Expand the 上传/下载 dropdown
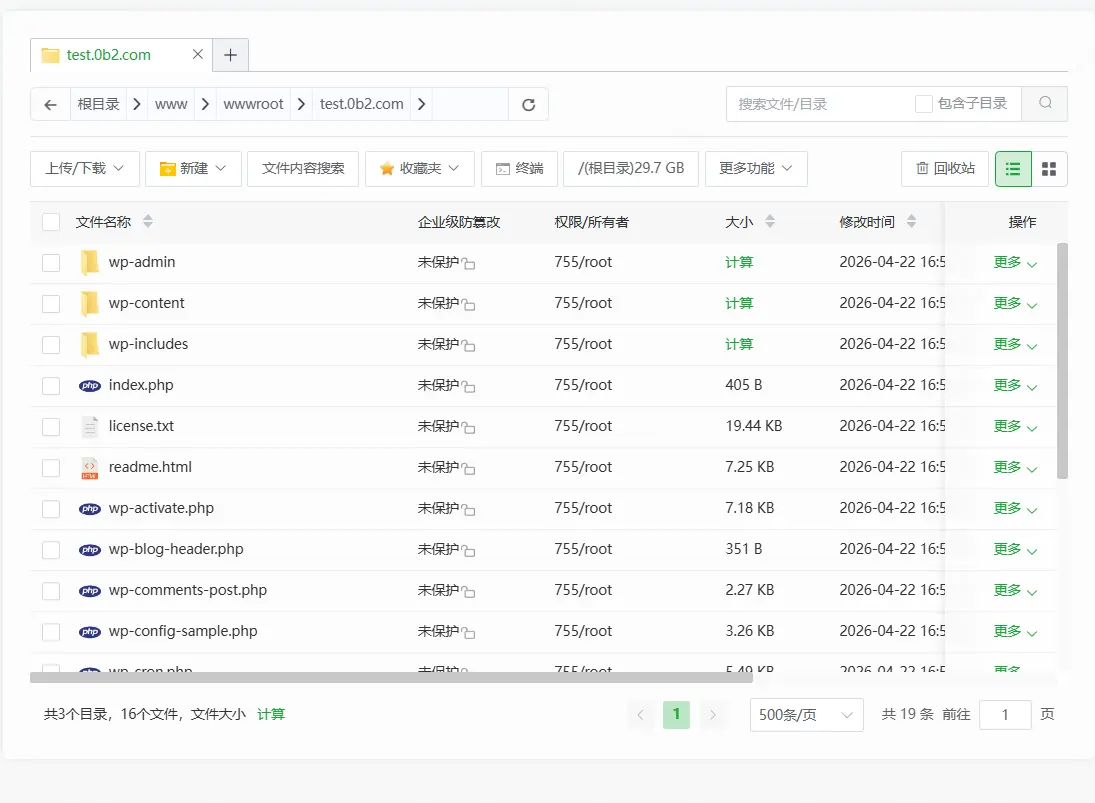Screen dimensions: 1095x803 (84, 169)
